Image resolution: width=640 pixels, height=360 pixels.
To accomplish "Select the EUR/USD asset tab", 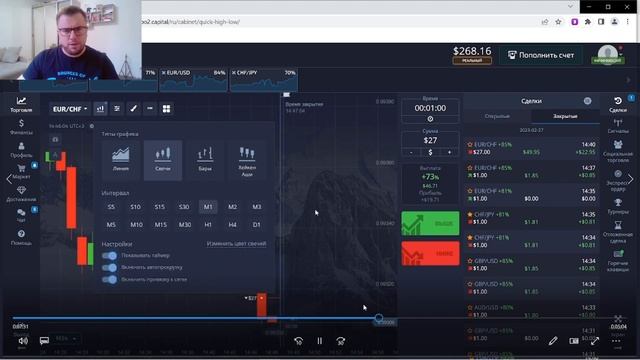I will pos(193,80).
